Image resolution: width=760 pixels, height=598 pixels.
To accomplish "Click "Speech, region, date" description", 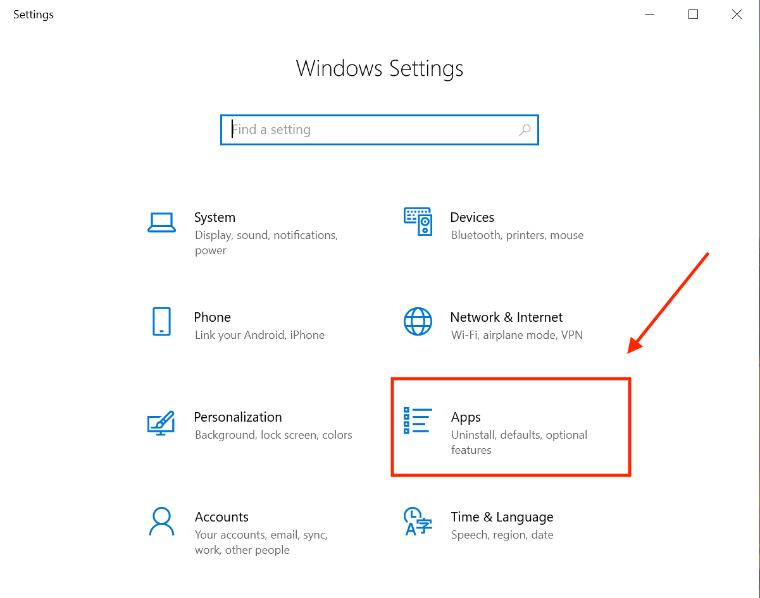I will [x=502, y=535].
